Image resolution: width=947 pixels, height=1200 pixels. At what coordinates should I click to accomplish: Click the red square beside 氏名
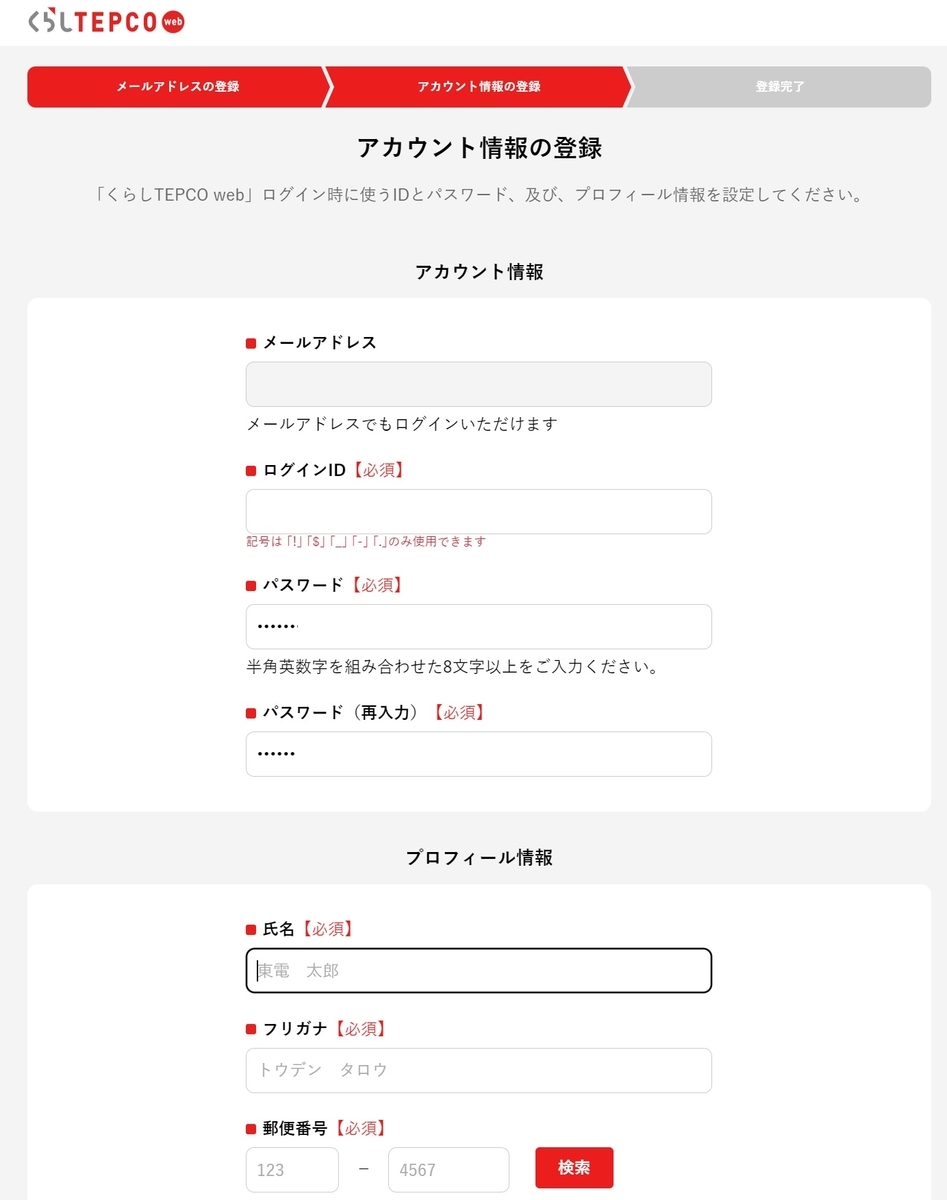point(251,930)
